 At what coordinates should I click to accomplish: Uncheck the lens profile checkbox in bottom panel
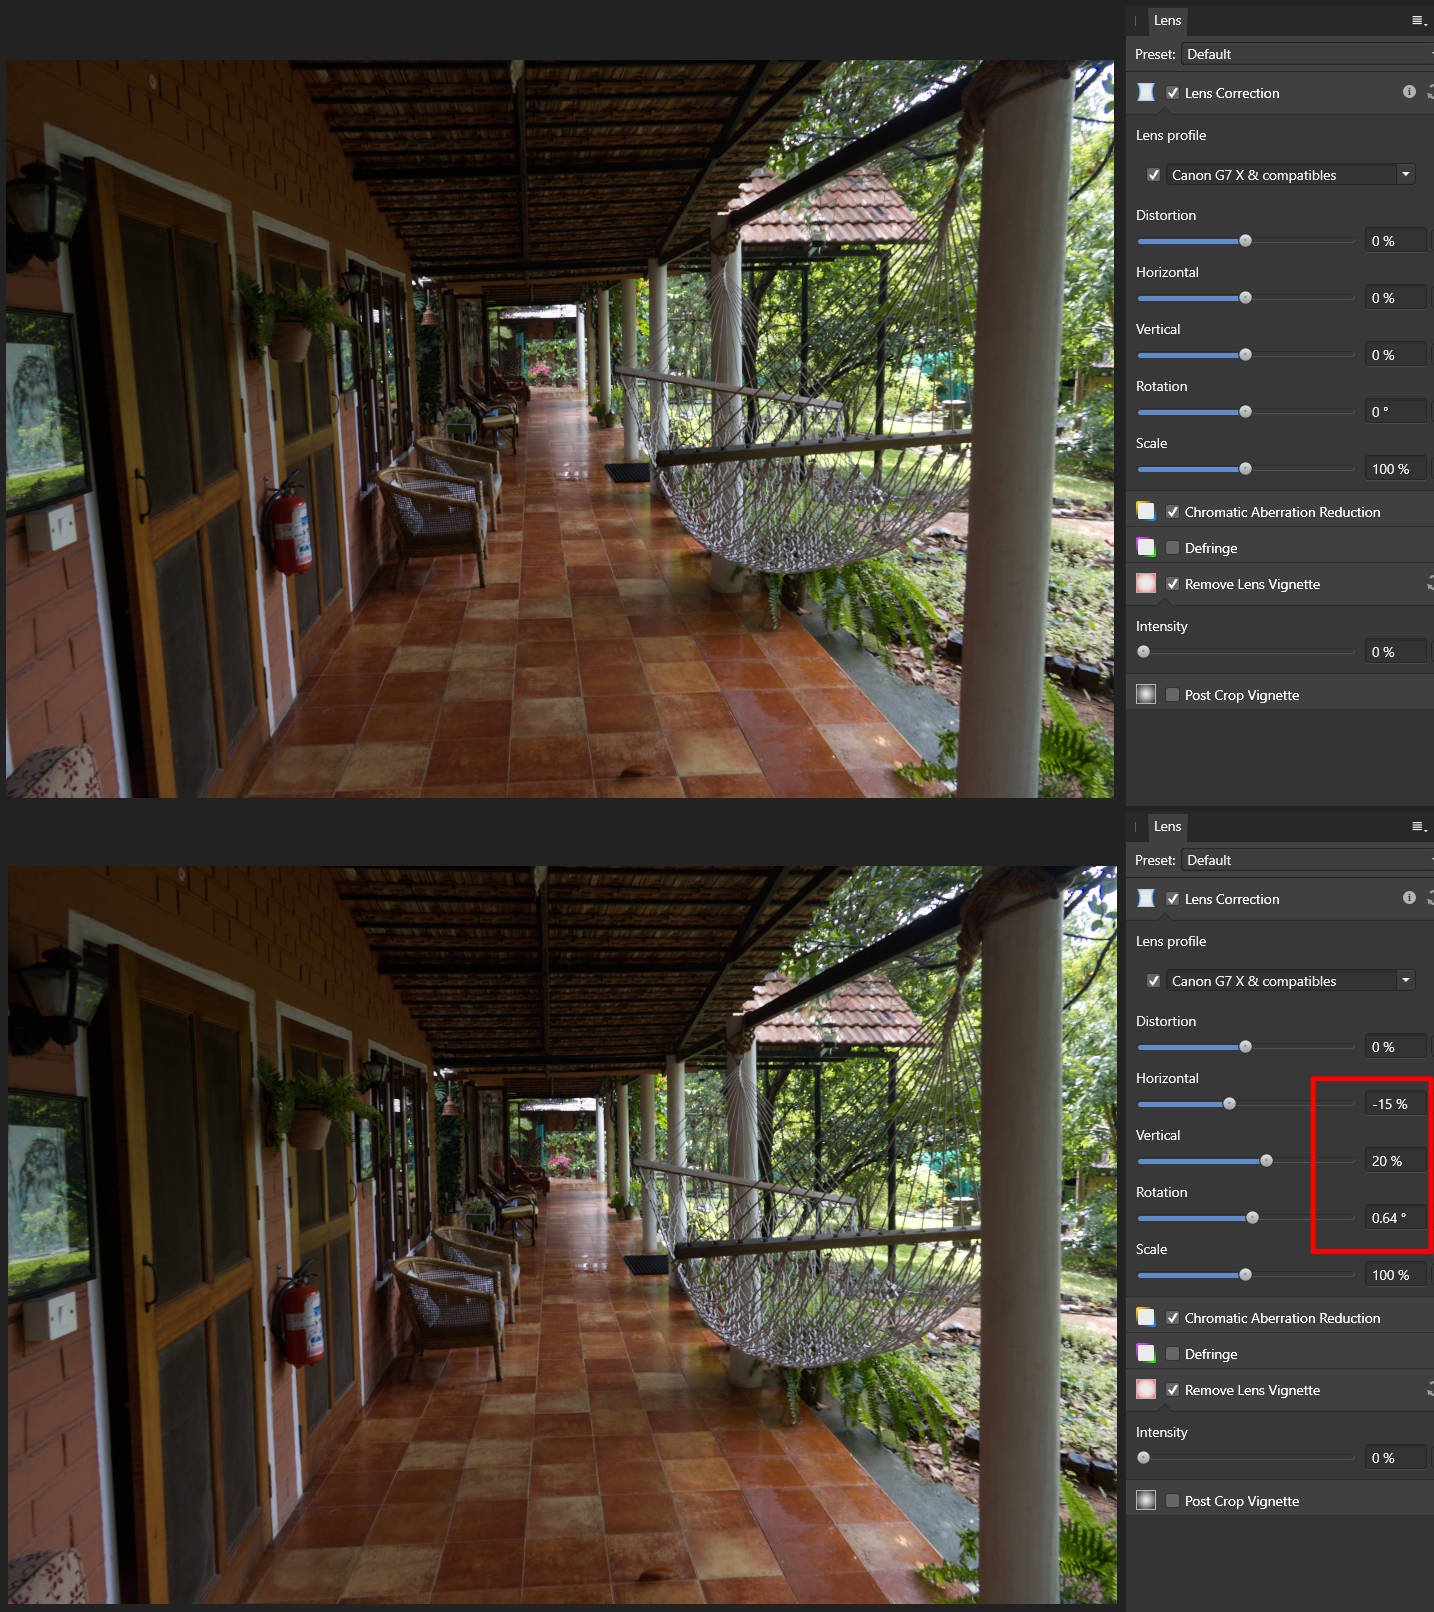coord(1153,980)
